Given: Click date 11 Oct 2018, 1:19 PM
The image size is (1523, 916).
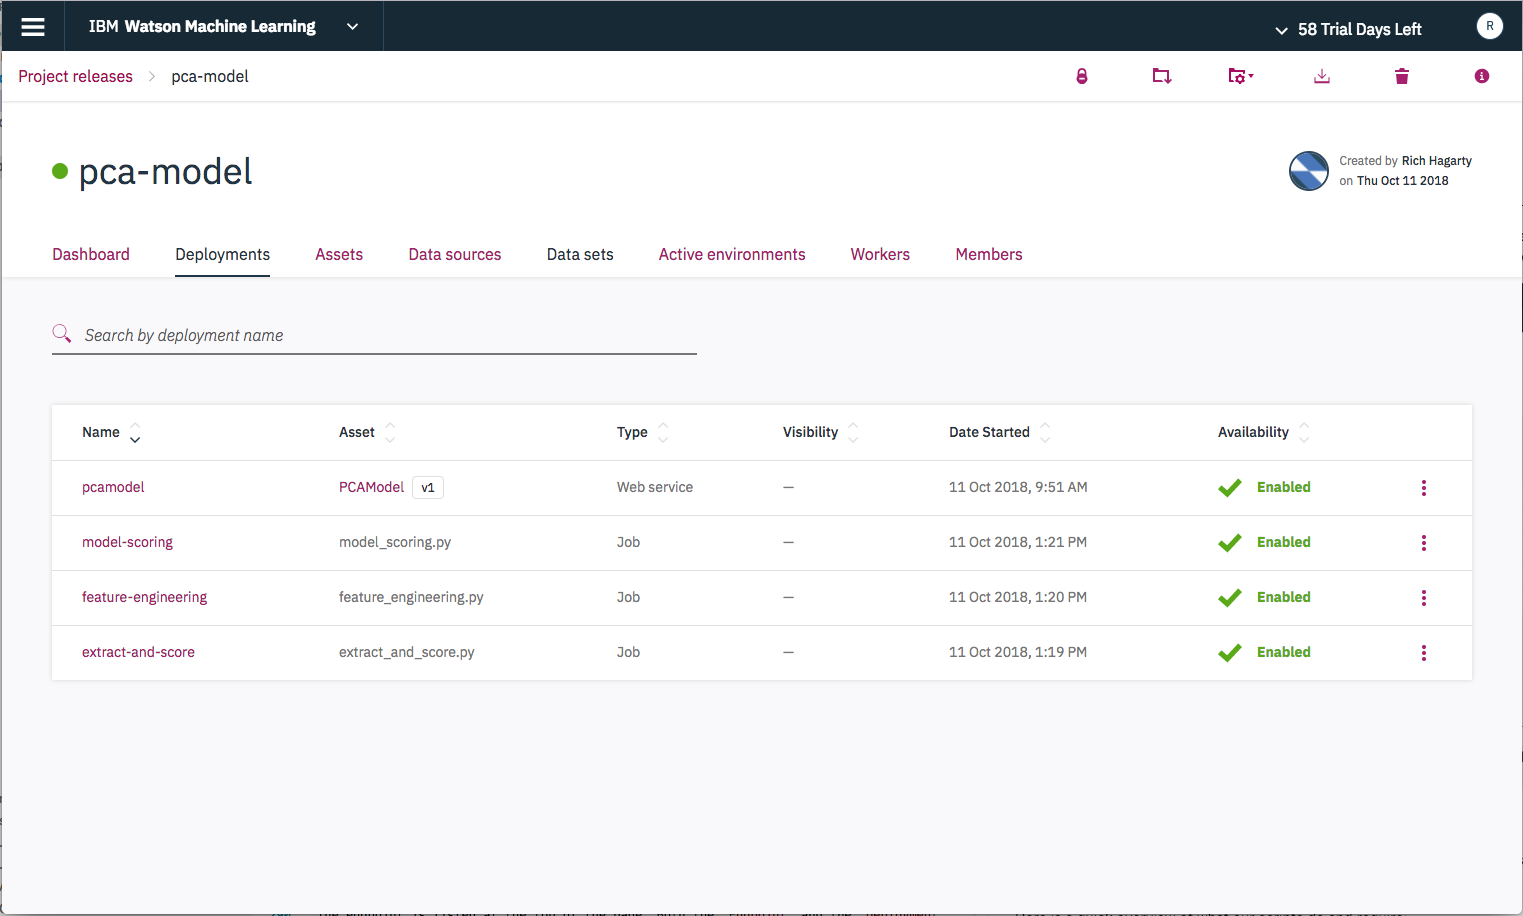Looking at the screenshot, I should pos(1018,652).
